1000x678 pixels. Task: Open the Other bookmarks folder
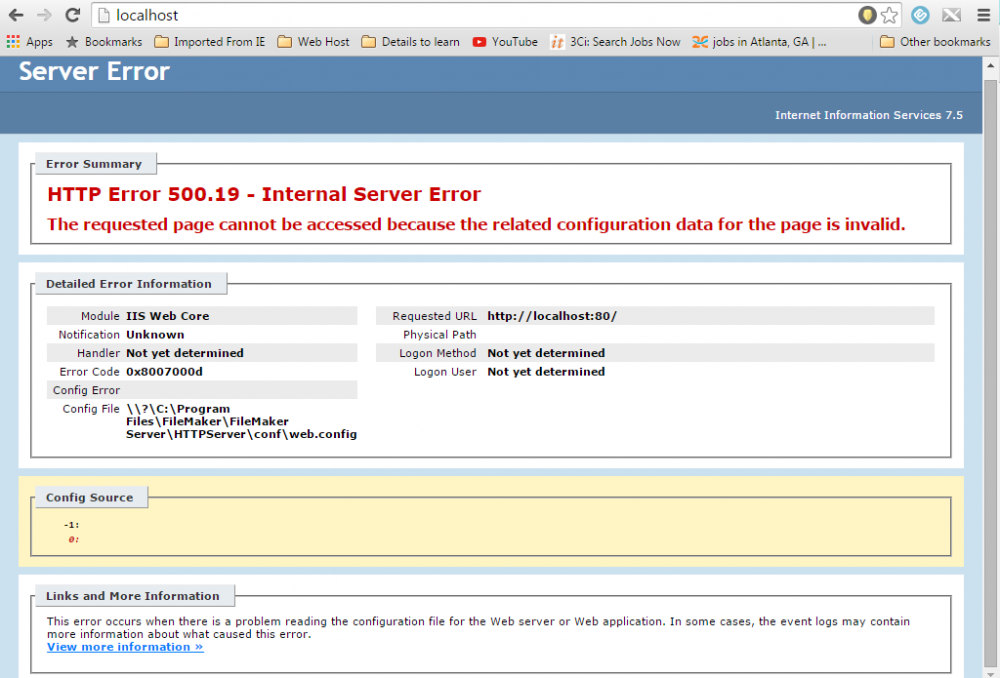point(935,42)
